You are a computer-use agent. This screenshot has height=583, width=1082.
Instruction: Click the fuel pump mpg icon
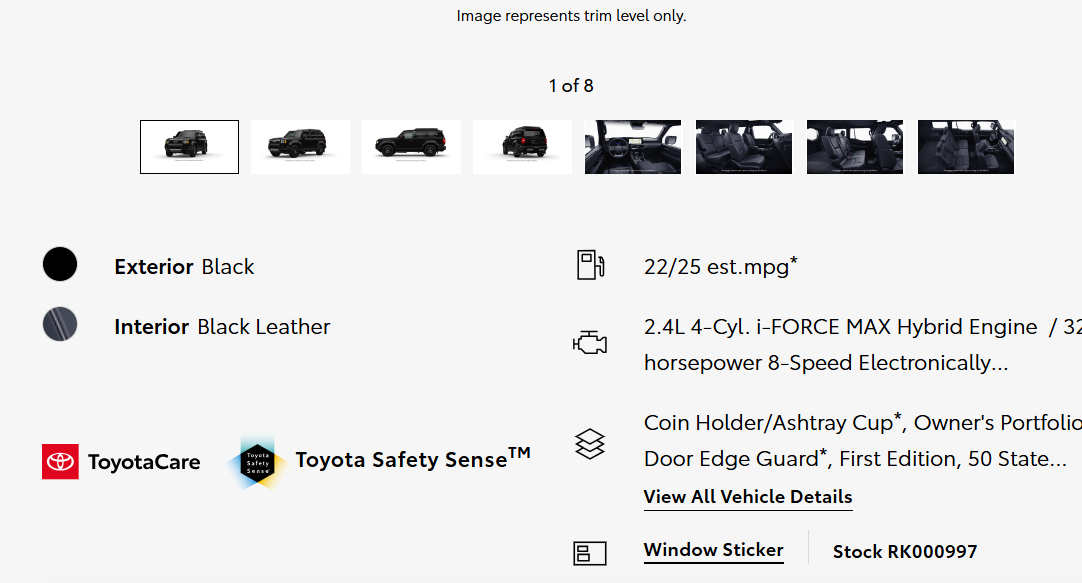point(590,265)
